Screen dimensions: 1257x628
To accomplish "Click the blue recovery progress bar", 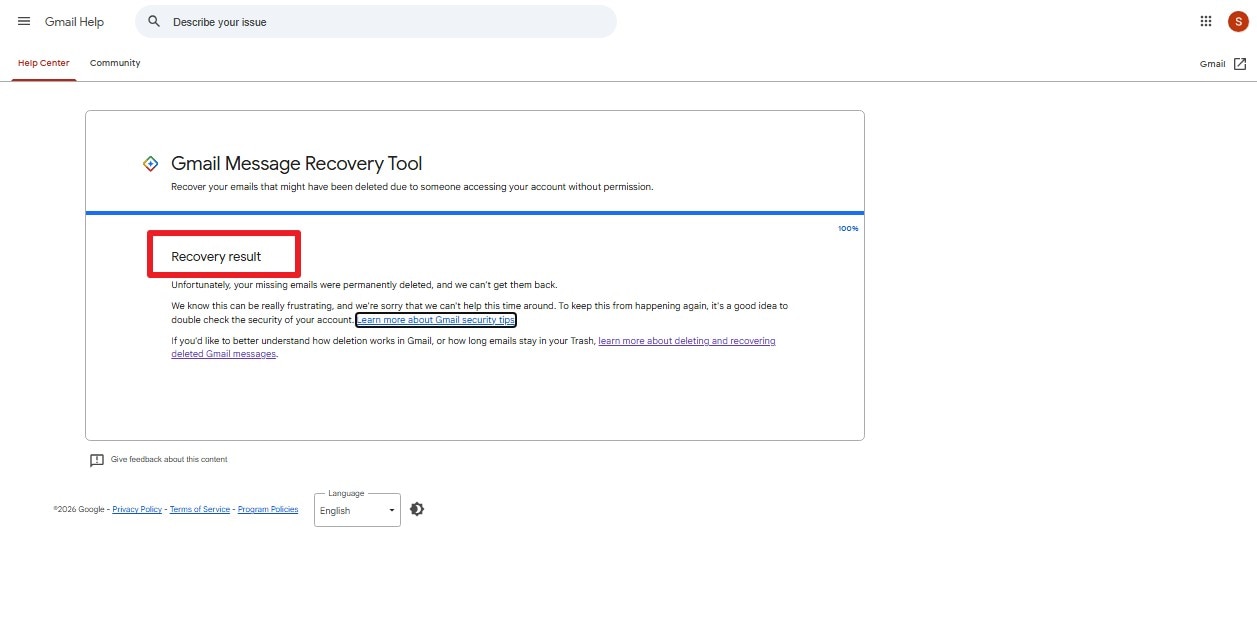I will (x=475, y=213).
